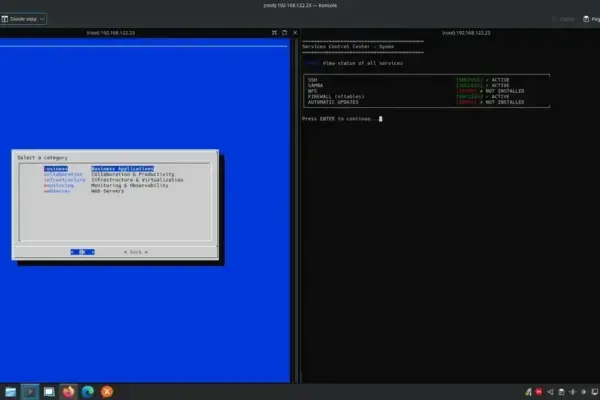Select Collaboration & Productivity row description
This screenshot has height=400, width=600.
click(x=133, y=174)
